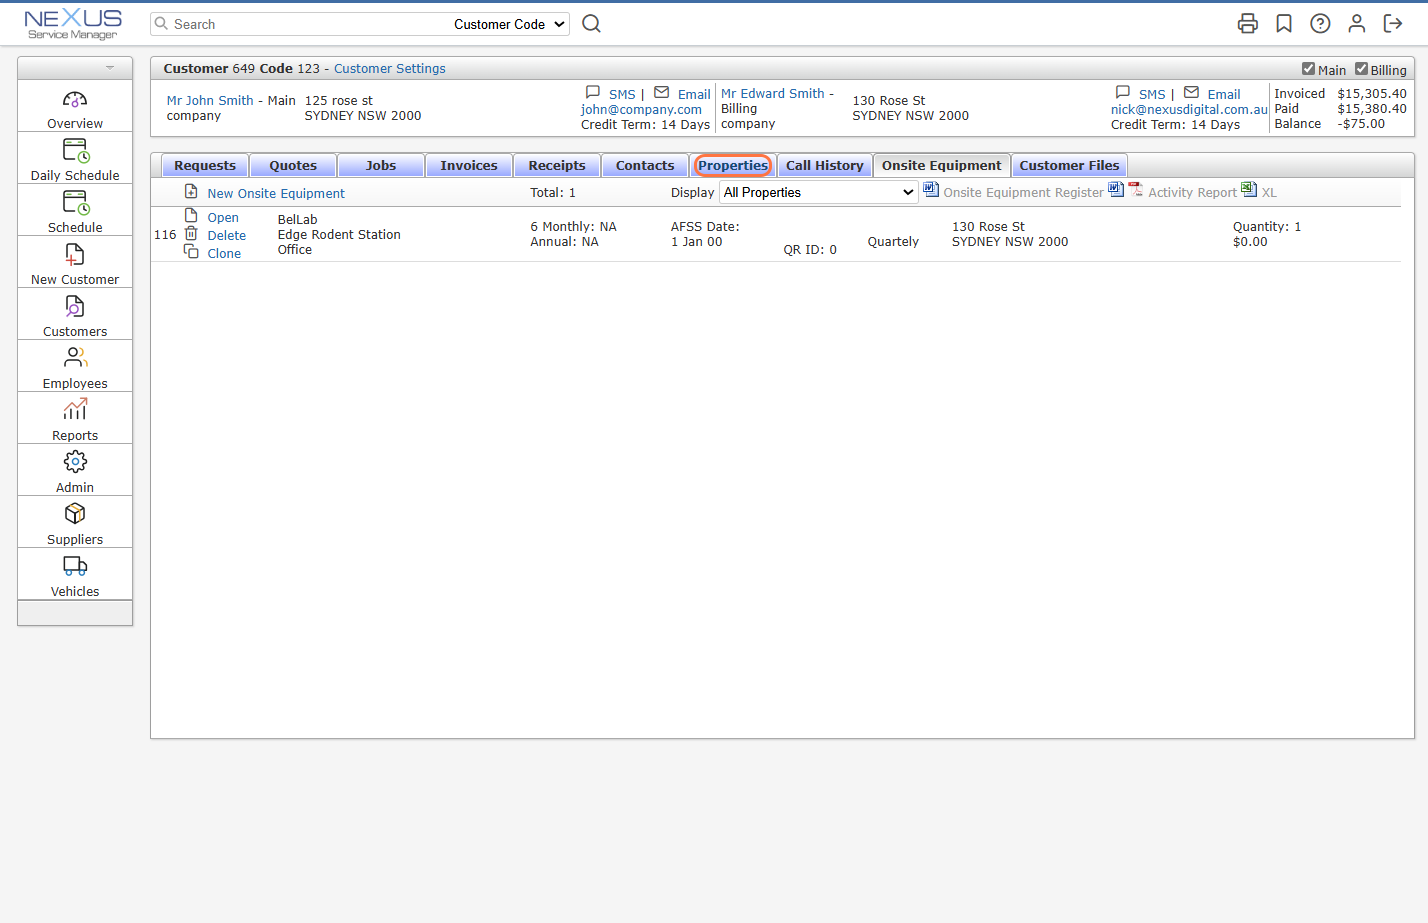
Task: Click the Clone link for item 116
Action: 224,254
